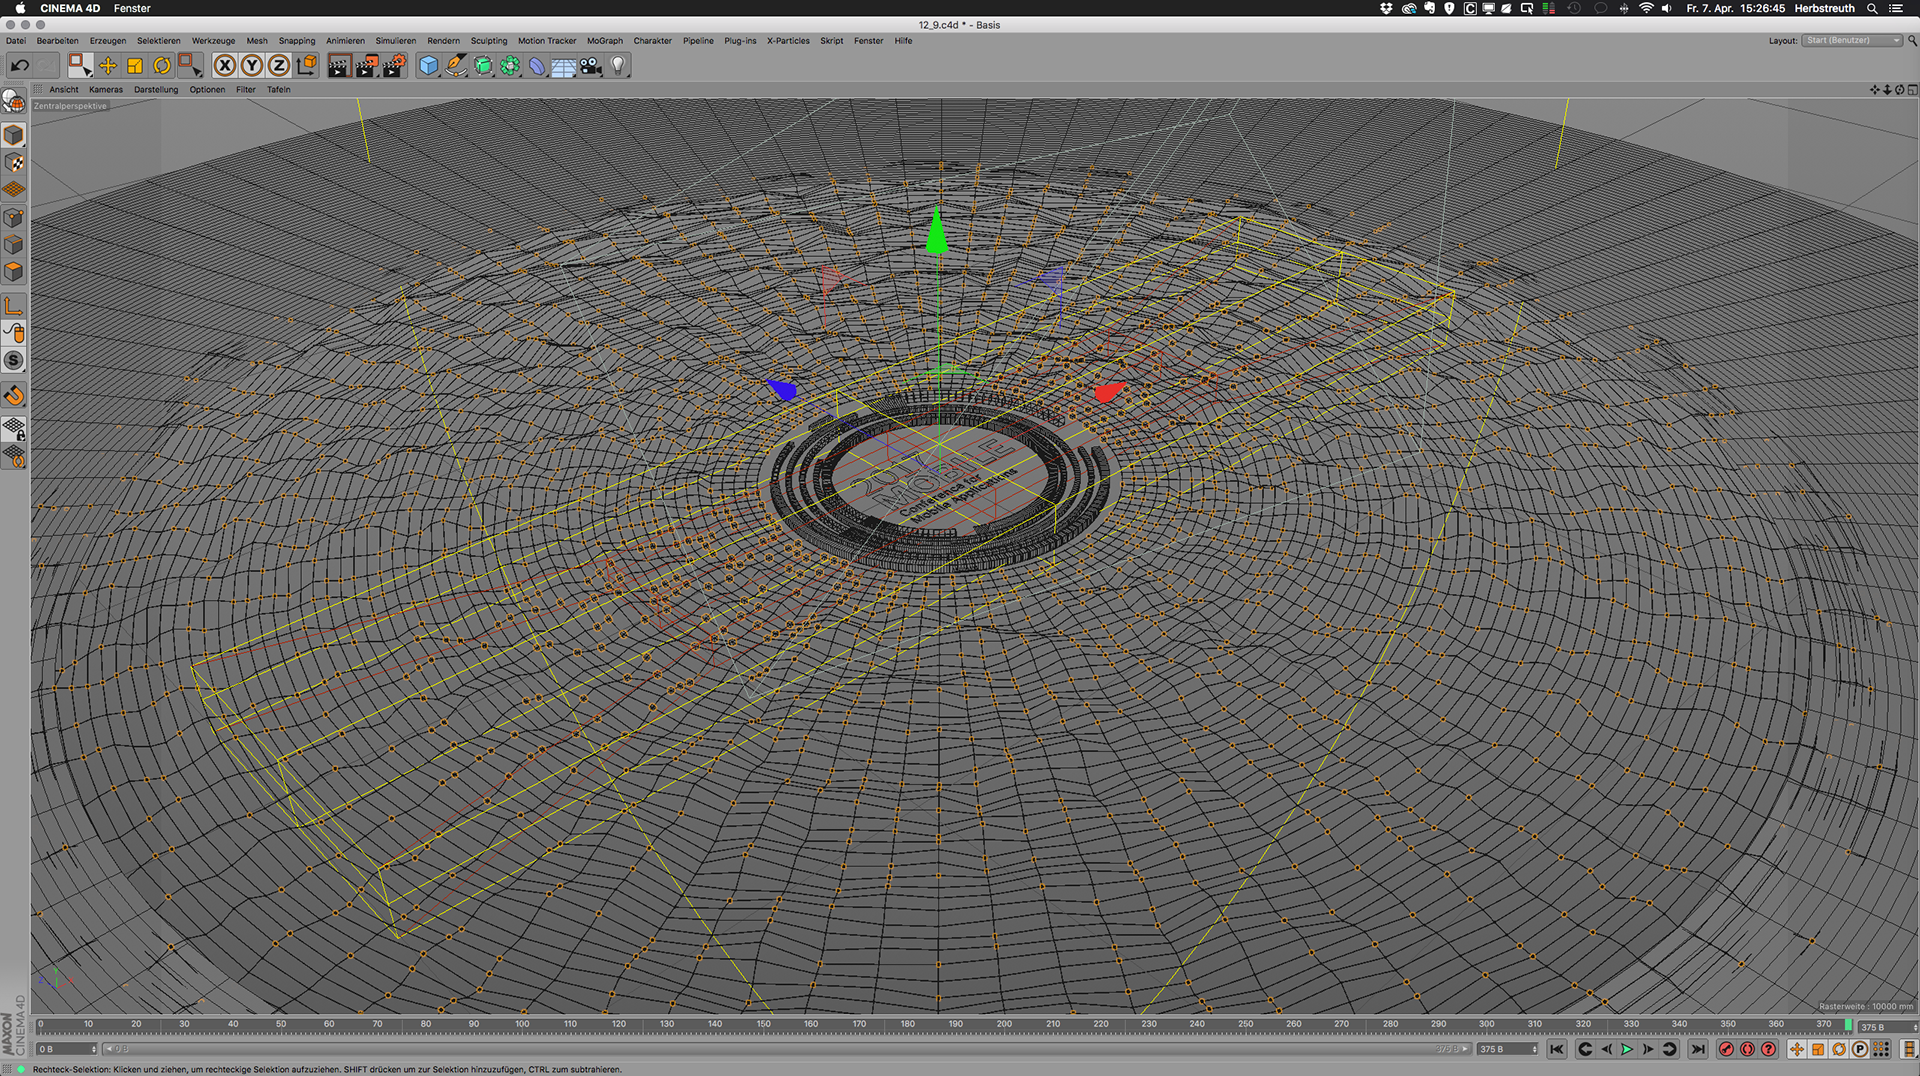This screenshot has height=1076, width=1920.
Task: Open viewport Kameras menu
Action: pyautogui.click(x=106, y=90)
